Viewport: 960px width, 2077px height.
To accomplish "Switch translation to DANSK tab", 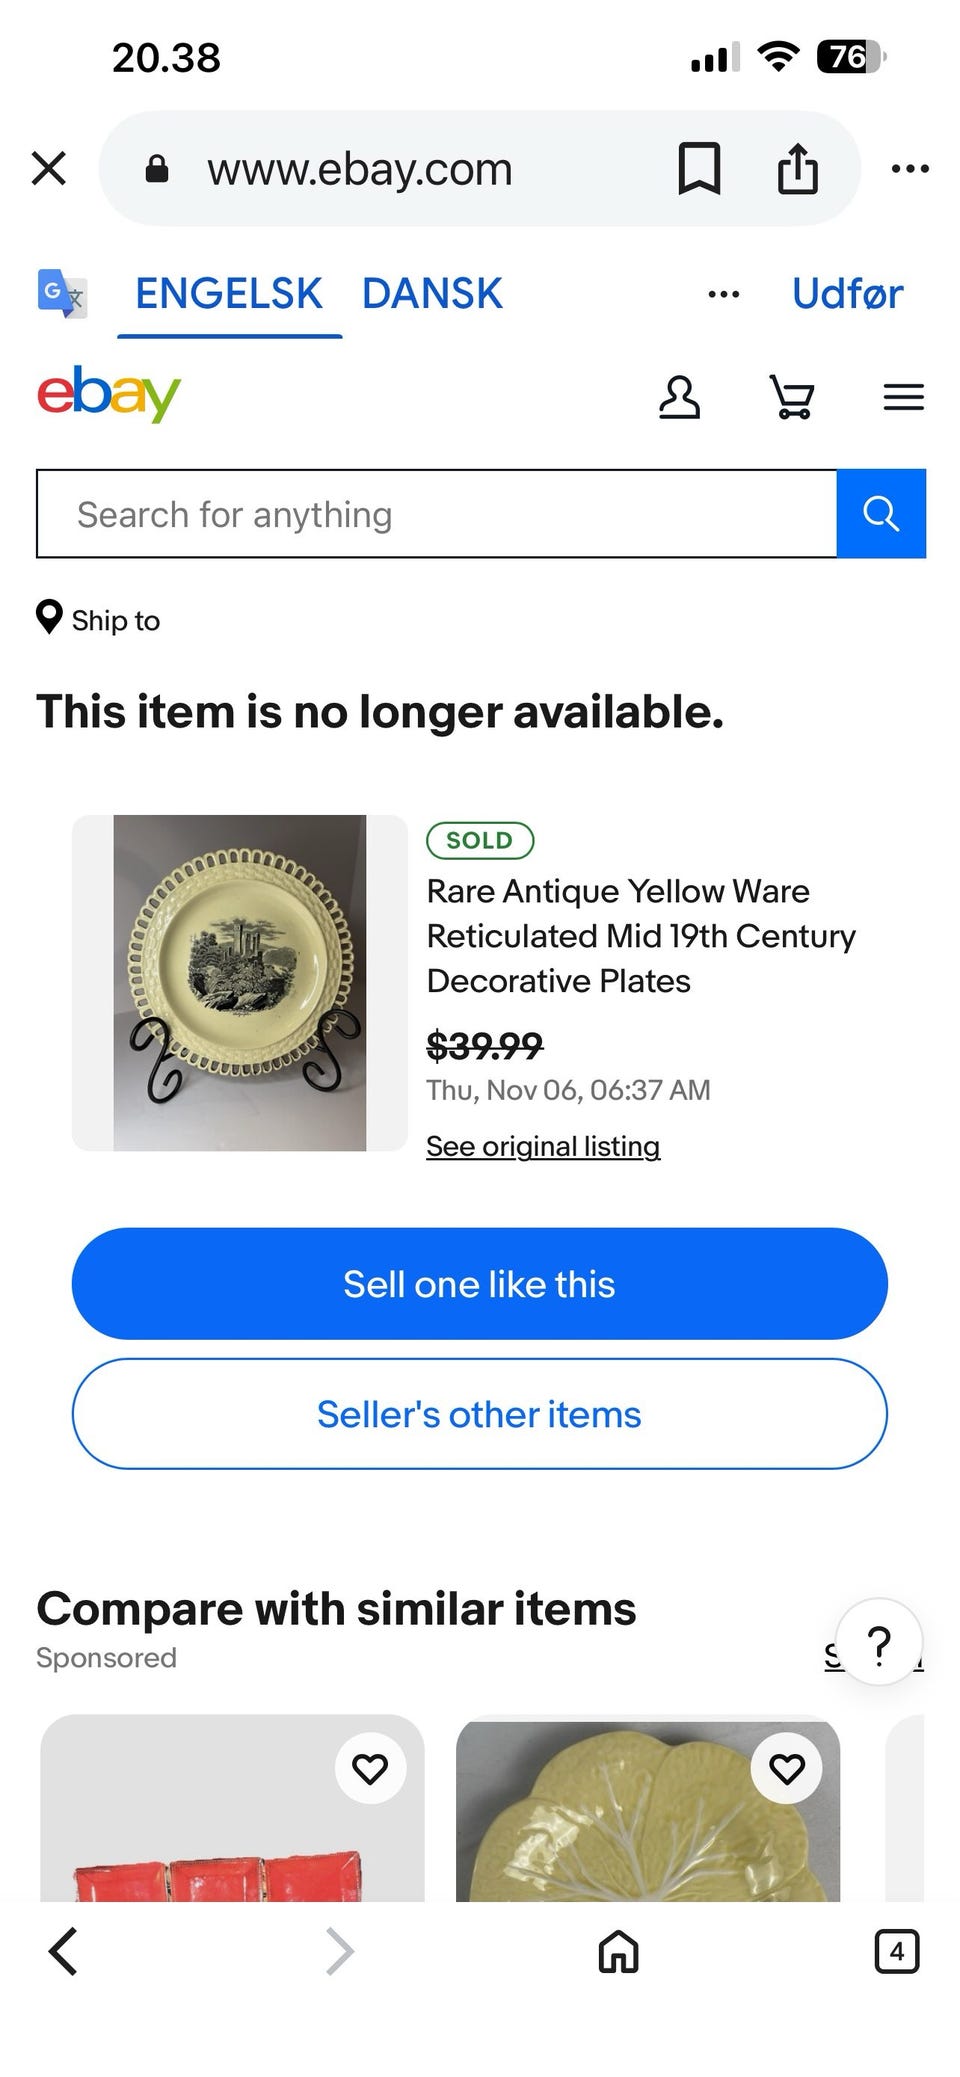I will [432, 294].
